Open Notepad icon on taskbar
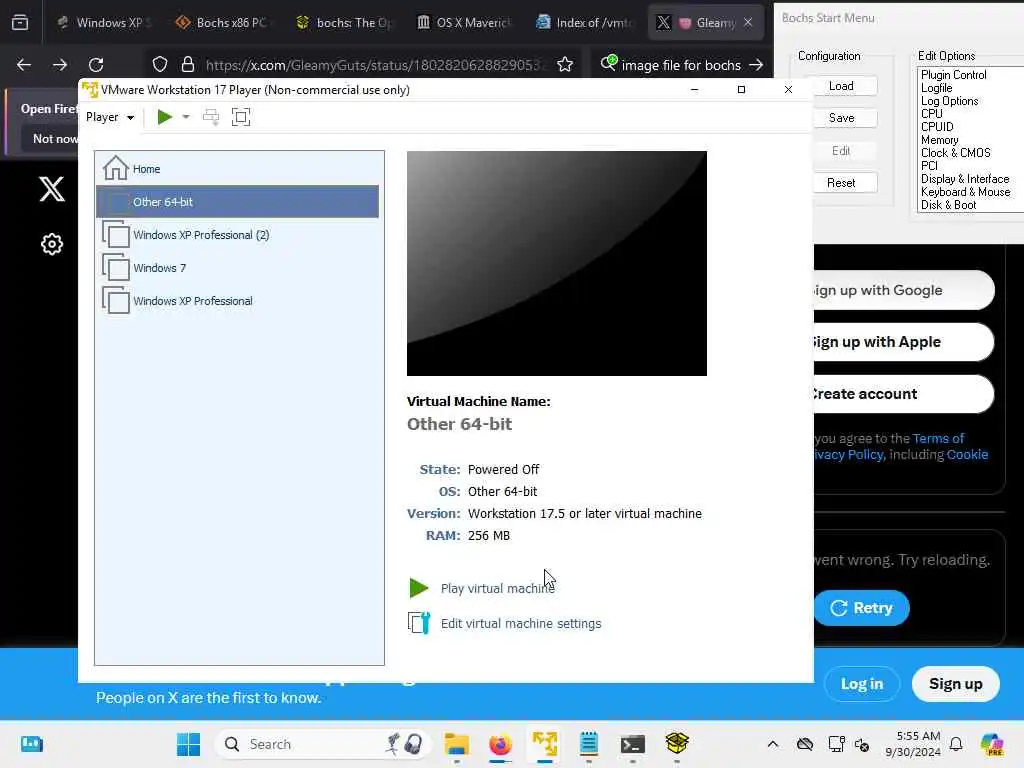Viewport: 1024px width, 768px height. pos(588,744)
